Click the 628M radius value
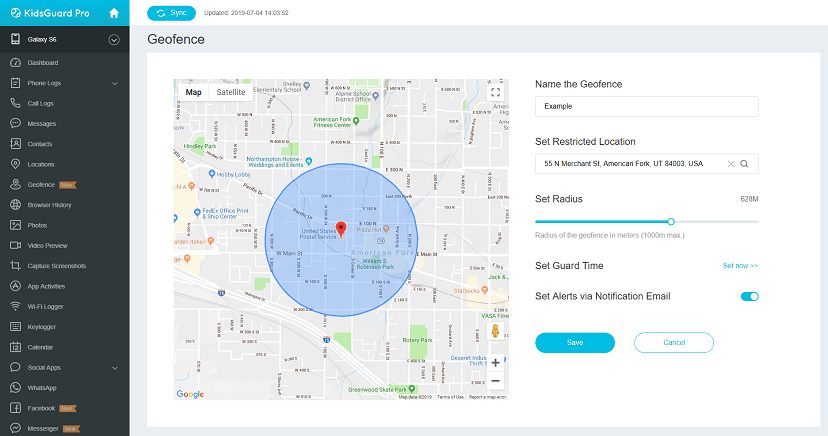Image resolution: width=828 pixels, height=436 pixels. click(749, 199)
